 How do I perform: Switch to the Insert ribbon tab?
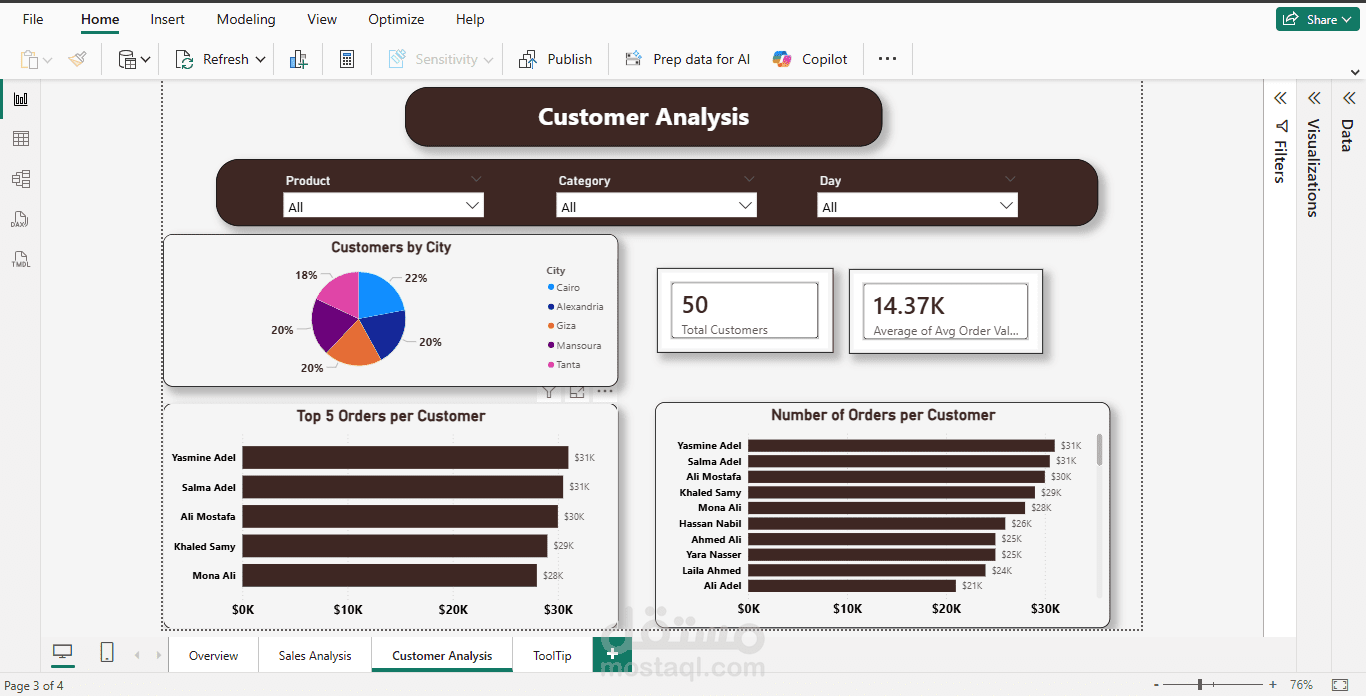[167, 19]
